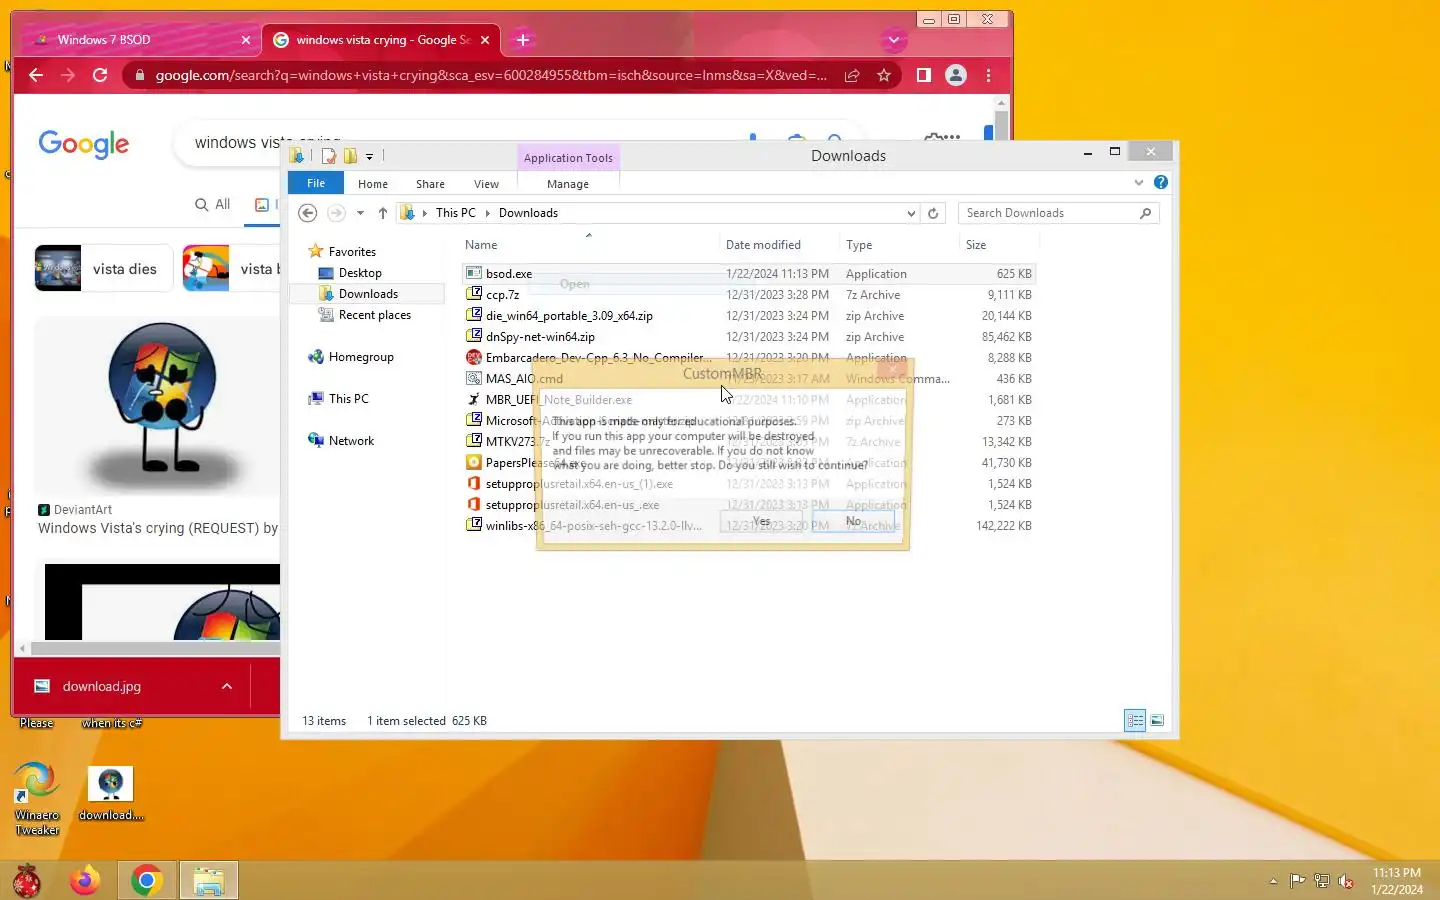This screenshot has width=1440, height=900.
Task: Open recent locations dropdown arrow
Action: [360, 213]
